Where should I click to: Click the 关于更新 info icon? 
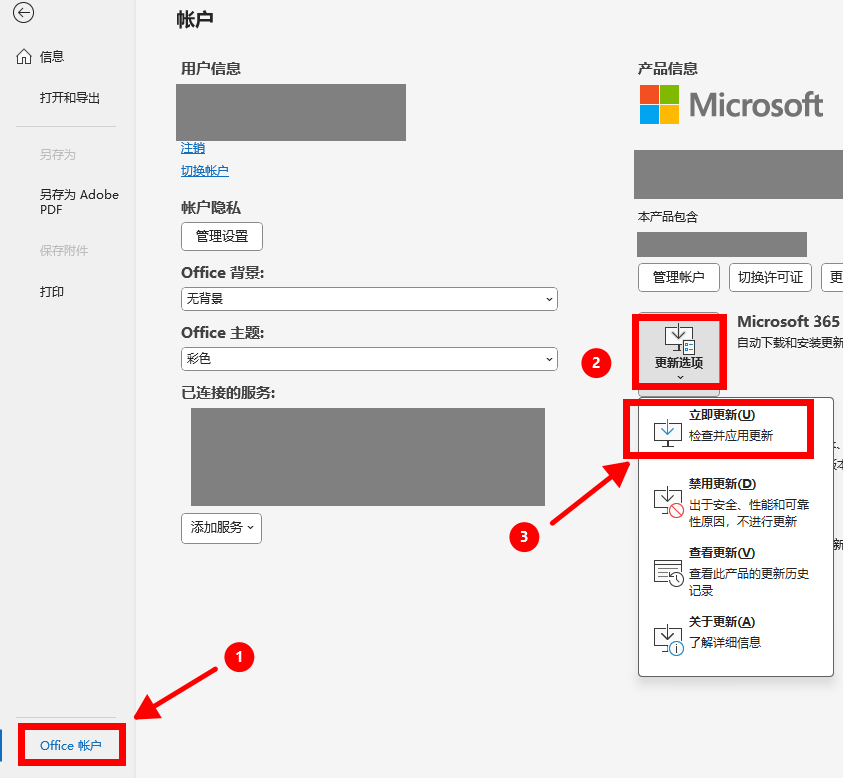click(x=667, y=638)
